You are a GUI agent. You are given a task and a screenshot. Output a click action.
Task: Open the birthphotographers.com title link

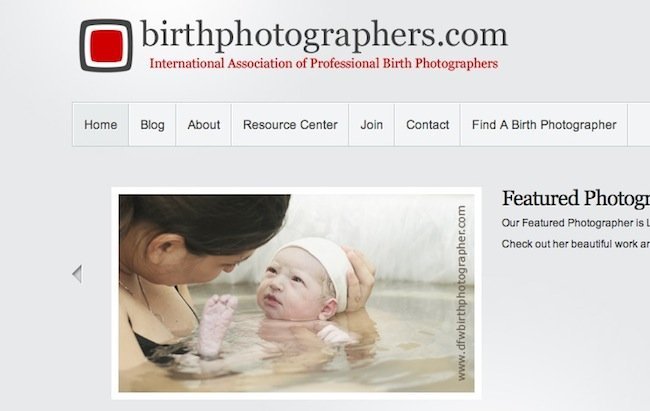[x=324, y=35]
